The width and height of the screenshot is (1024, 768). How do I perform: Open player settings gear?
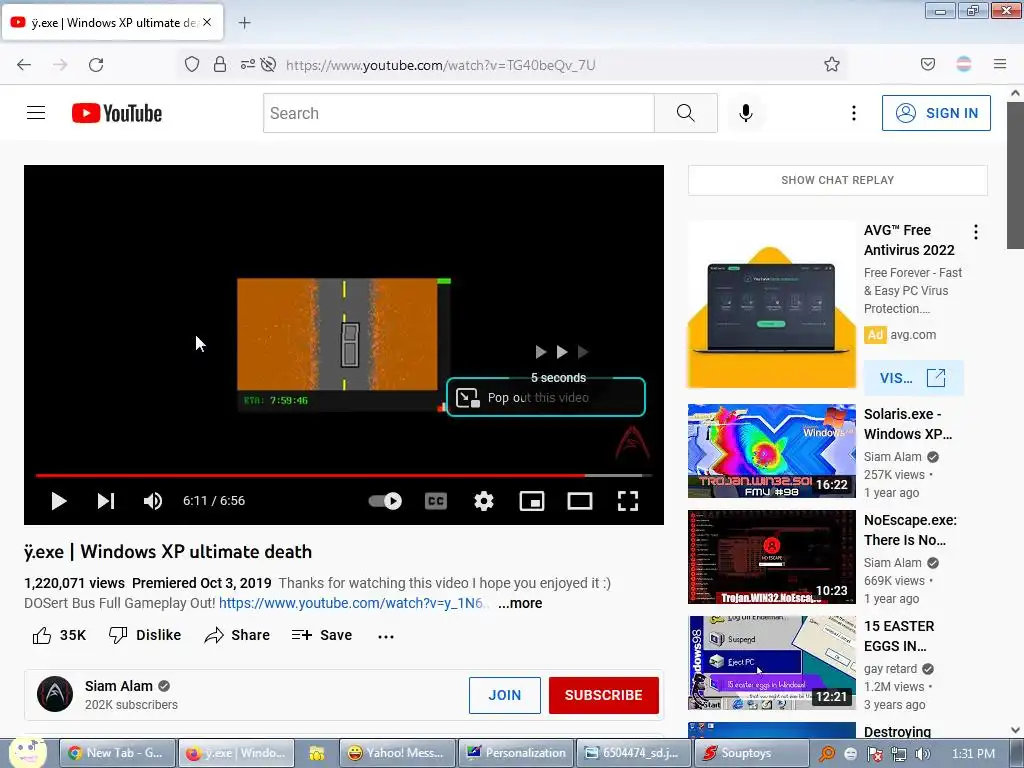click(x=484, y=501)
